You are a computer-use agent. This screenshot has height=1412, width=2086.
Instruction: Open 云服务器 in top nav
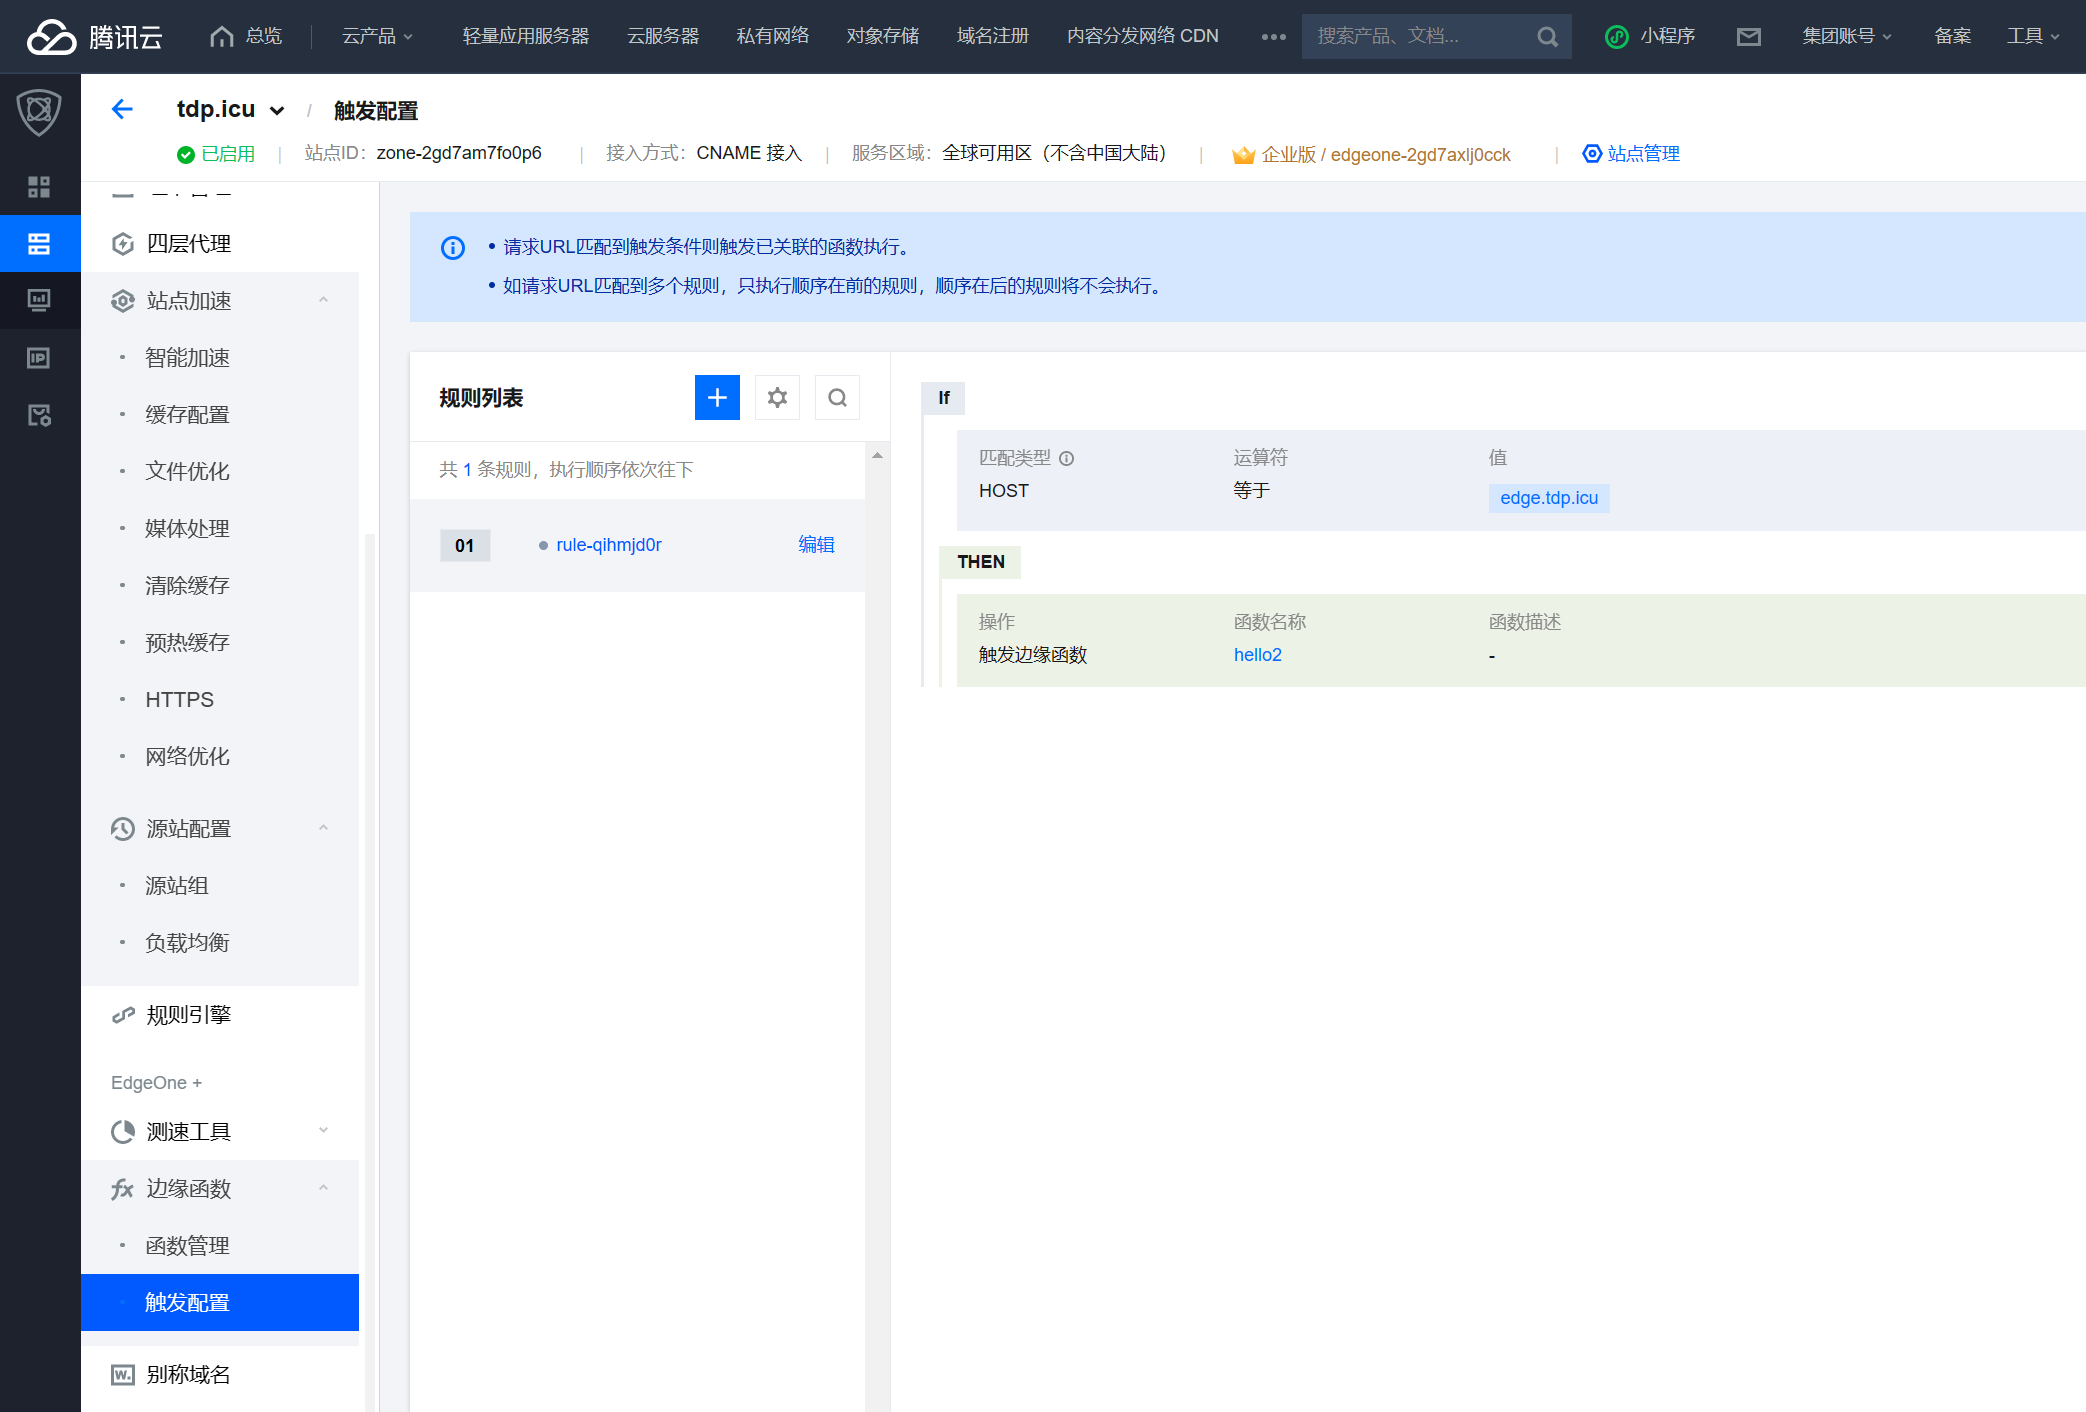pos(662,37)
